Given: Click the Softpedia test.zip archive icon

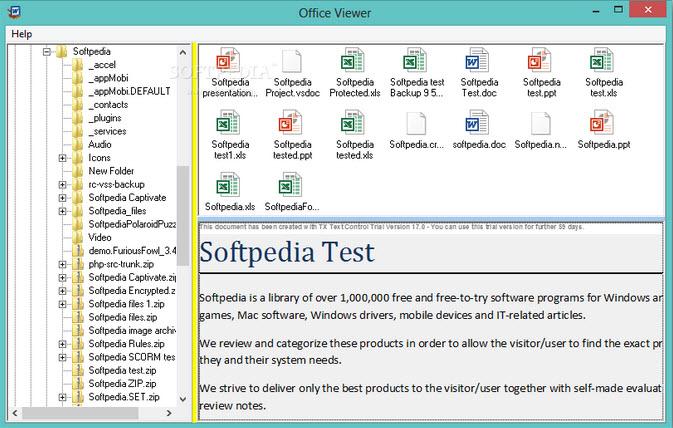Looking at the screenshot, I should [x=78, y=370].
